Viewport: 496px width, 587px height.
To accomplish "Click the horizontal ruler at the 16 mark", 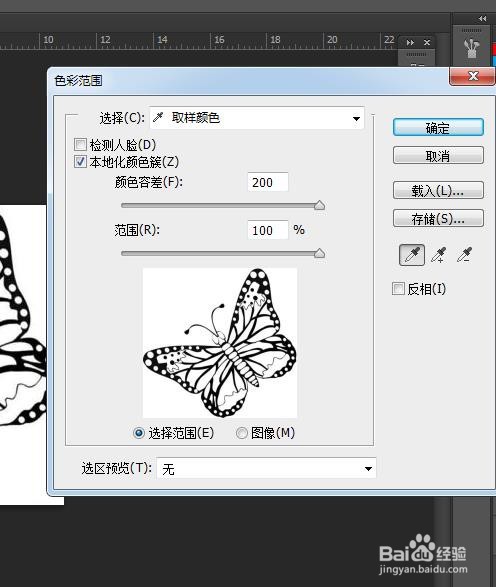I will [x=219, y=40].
